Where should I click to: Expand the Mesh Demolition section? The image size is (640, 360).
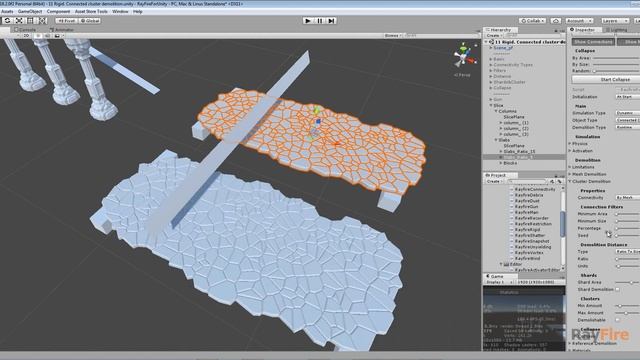pyautogui.click(x=570, y=174)
